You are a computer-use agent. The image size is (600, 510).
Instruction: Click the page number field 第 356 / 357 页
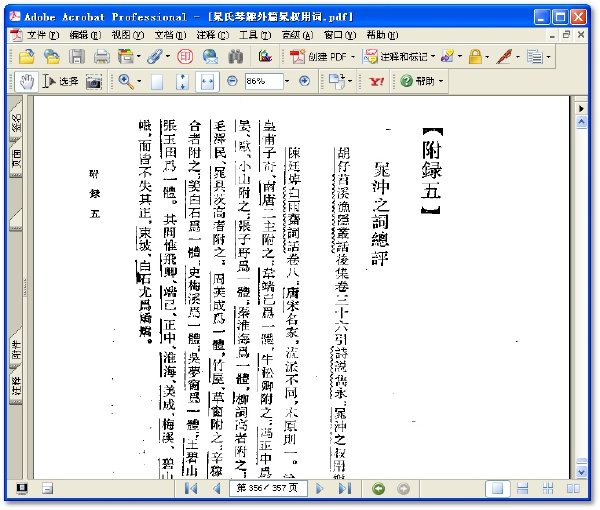pyautogui.click(x=268, y=488)
